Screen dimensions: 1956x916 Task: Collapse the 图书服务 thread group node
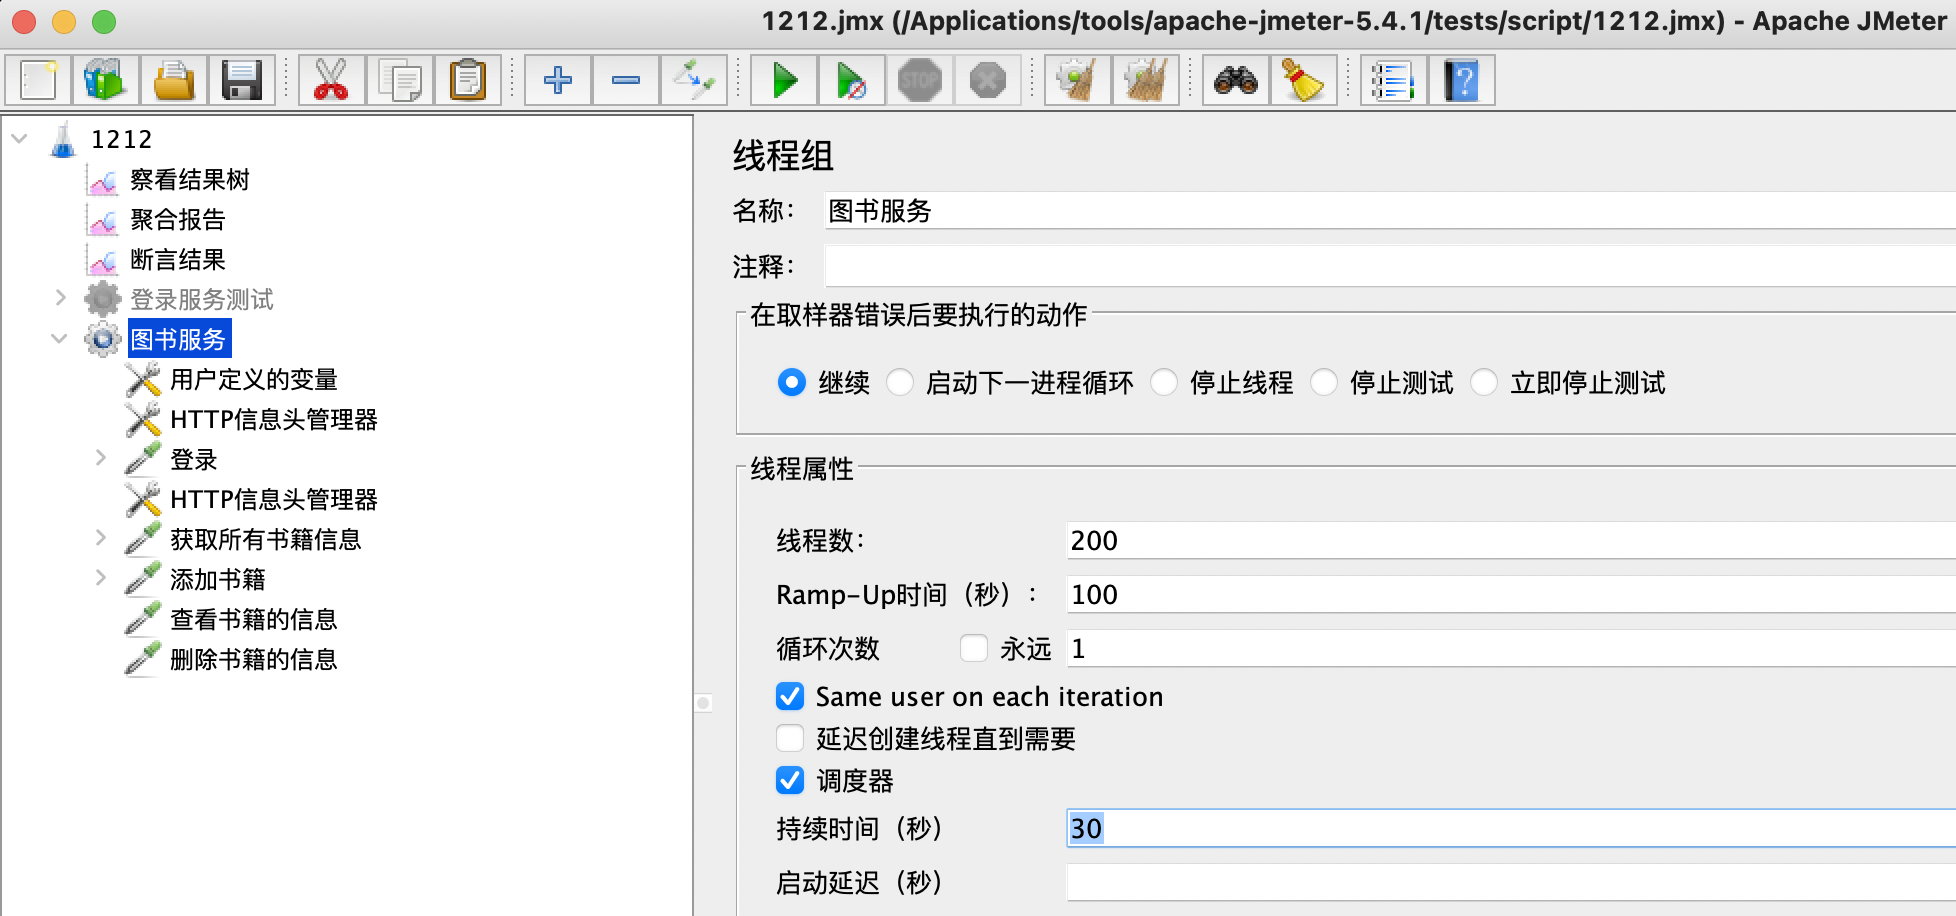pos(60,338)
